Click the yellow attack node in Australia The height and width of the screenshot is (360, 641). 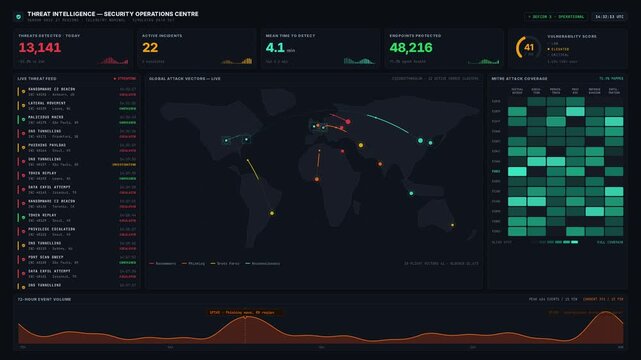point(453,225)
